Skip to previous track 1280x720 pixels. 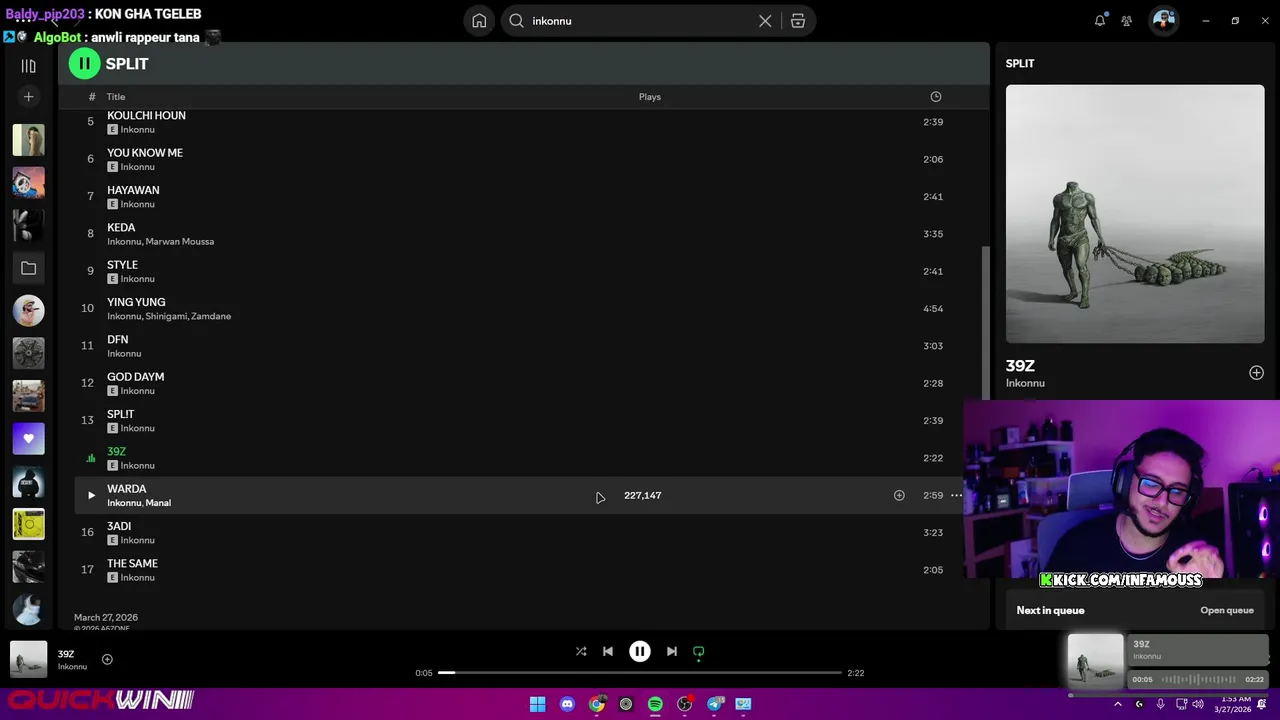[608, 651]
